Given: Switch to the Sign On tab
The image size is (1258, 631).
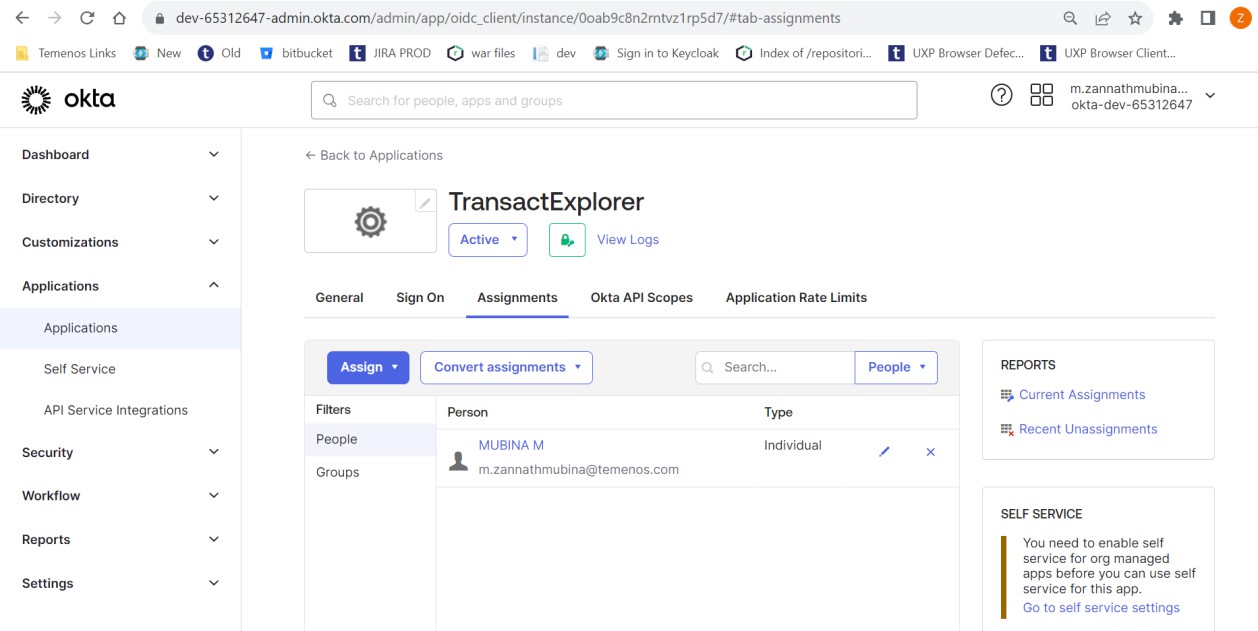Looking at the screenshot, I should coord(420,298).
